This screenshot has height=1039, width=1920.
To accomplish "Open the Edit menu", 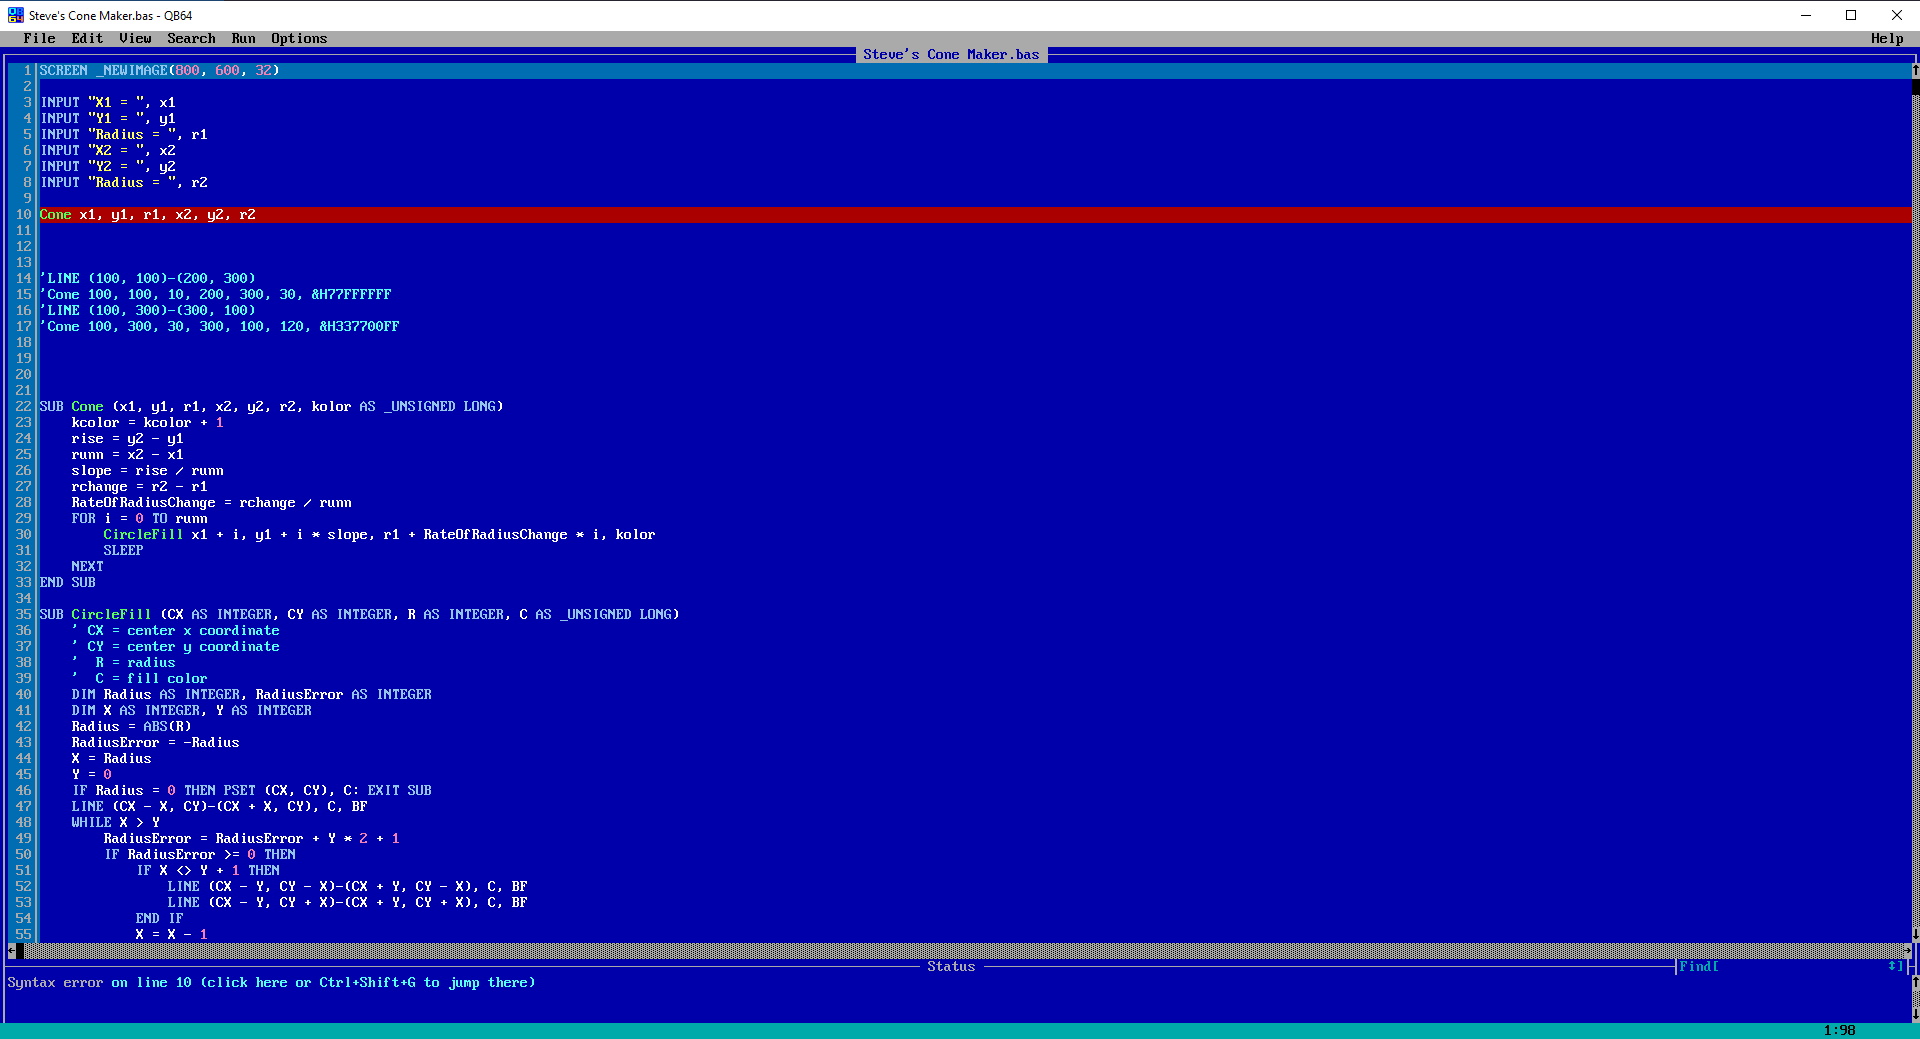I will (x=87, y=38).
